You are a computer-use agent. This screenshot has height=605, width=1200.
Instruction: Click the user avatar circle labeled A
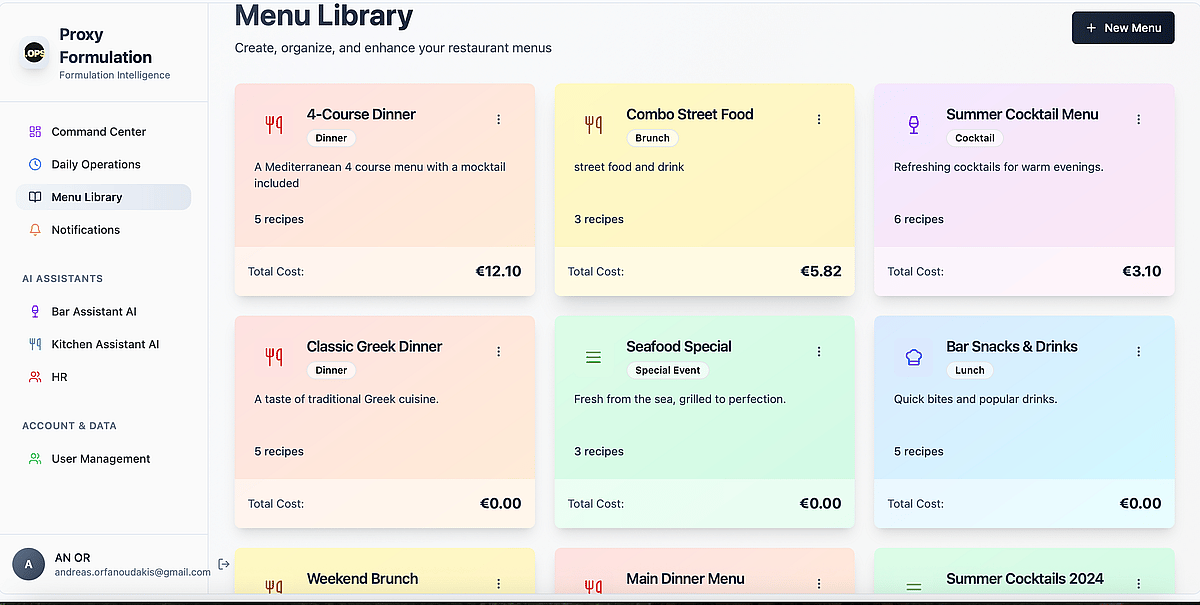[x=28, y=564]
